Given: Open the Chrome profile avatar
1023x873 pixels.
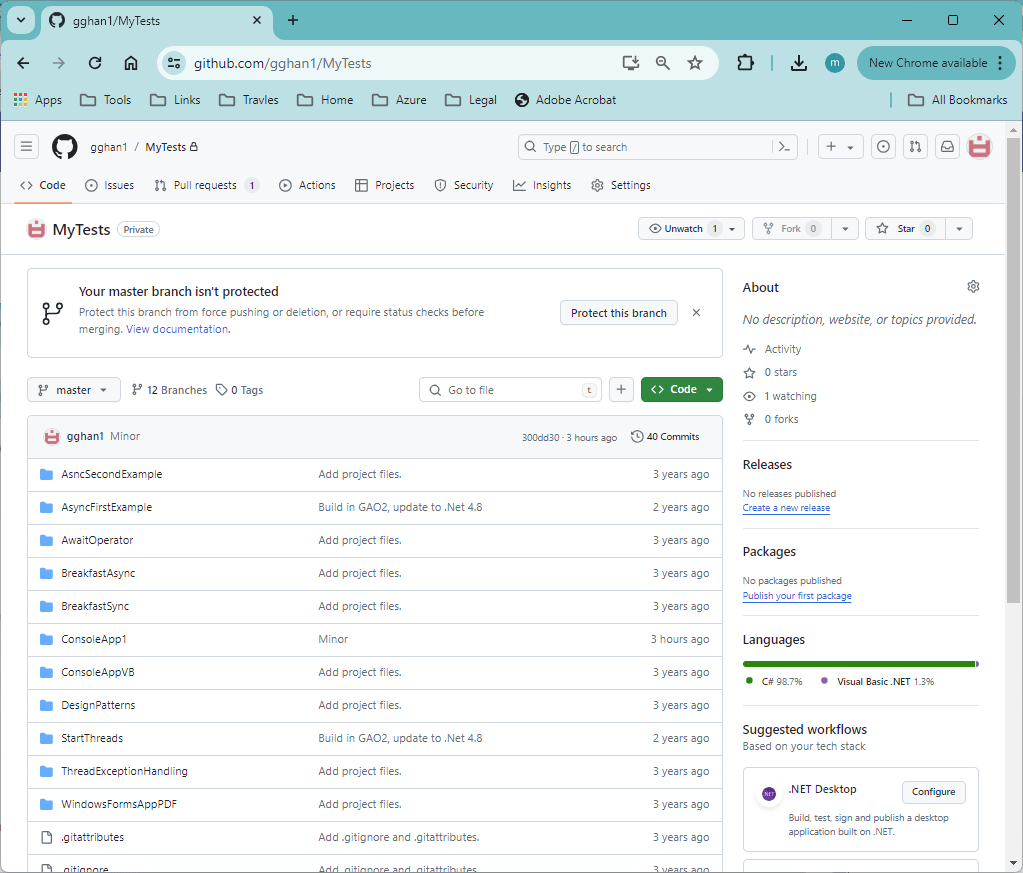Looking at the screenshot, I should 834,63.
